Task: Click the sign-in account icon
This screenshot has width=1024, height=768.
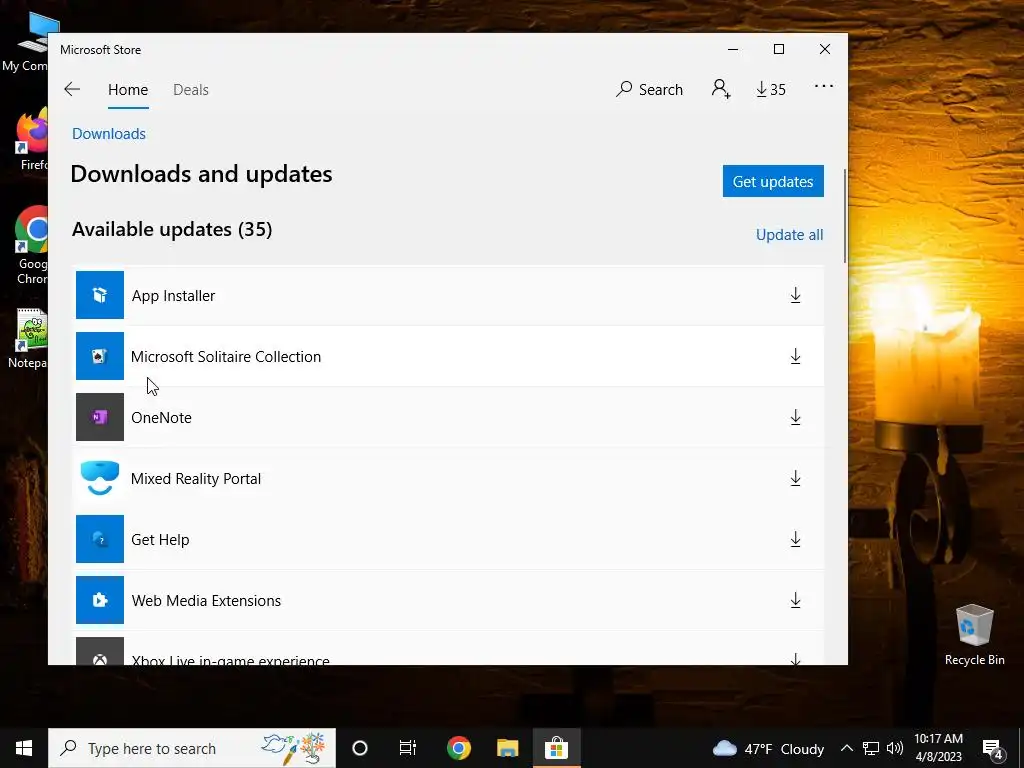Action: 721,89
